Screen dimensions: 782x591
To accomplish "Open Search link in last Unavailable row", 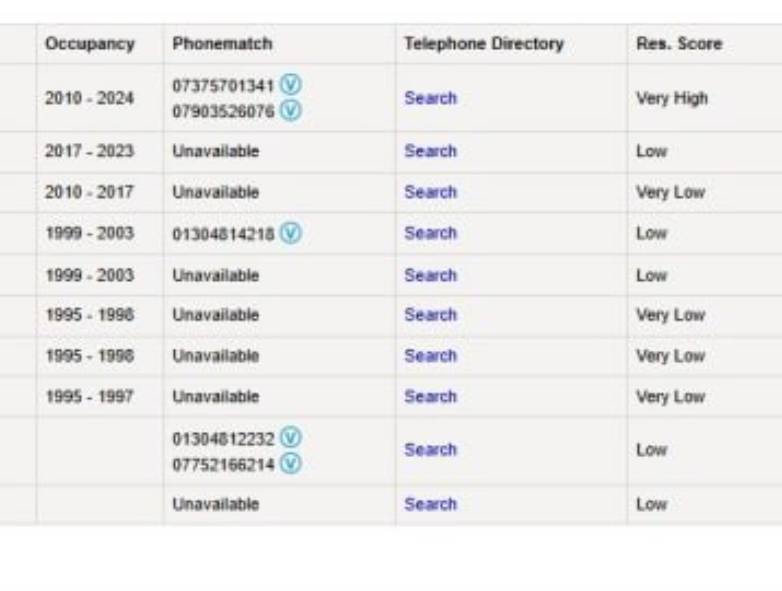I will (x=430, y=504).
